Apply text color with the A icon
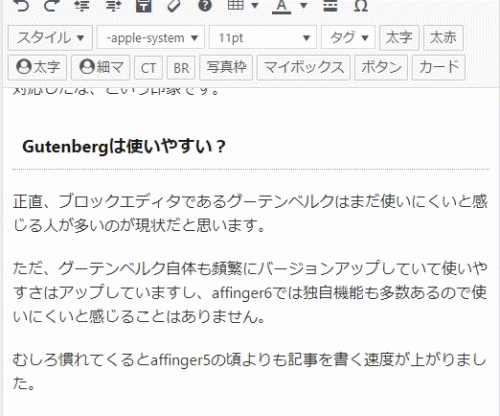Viewport: 500px width, 416px height. coord(282,6)
